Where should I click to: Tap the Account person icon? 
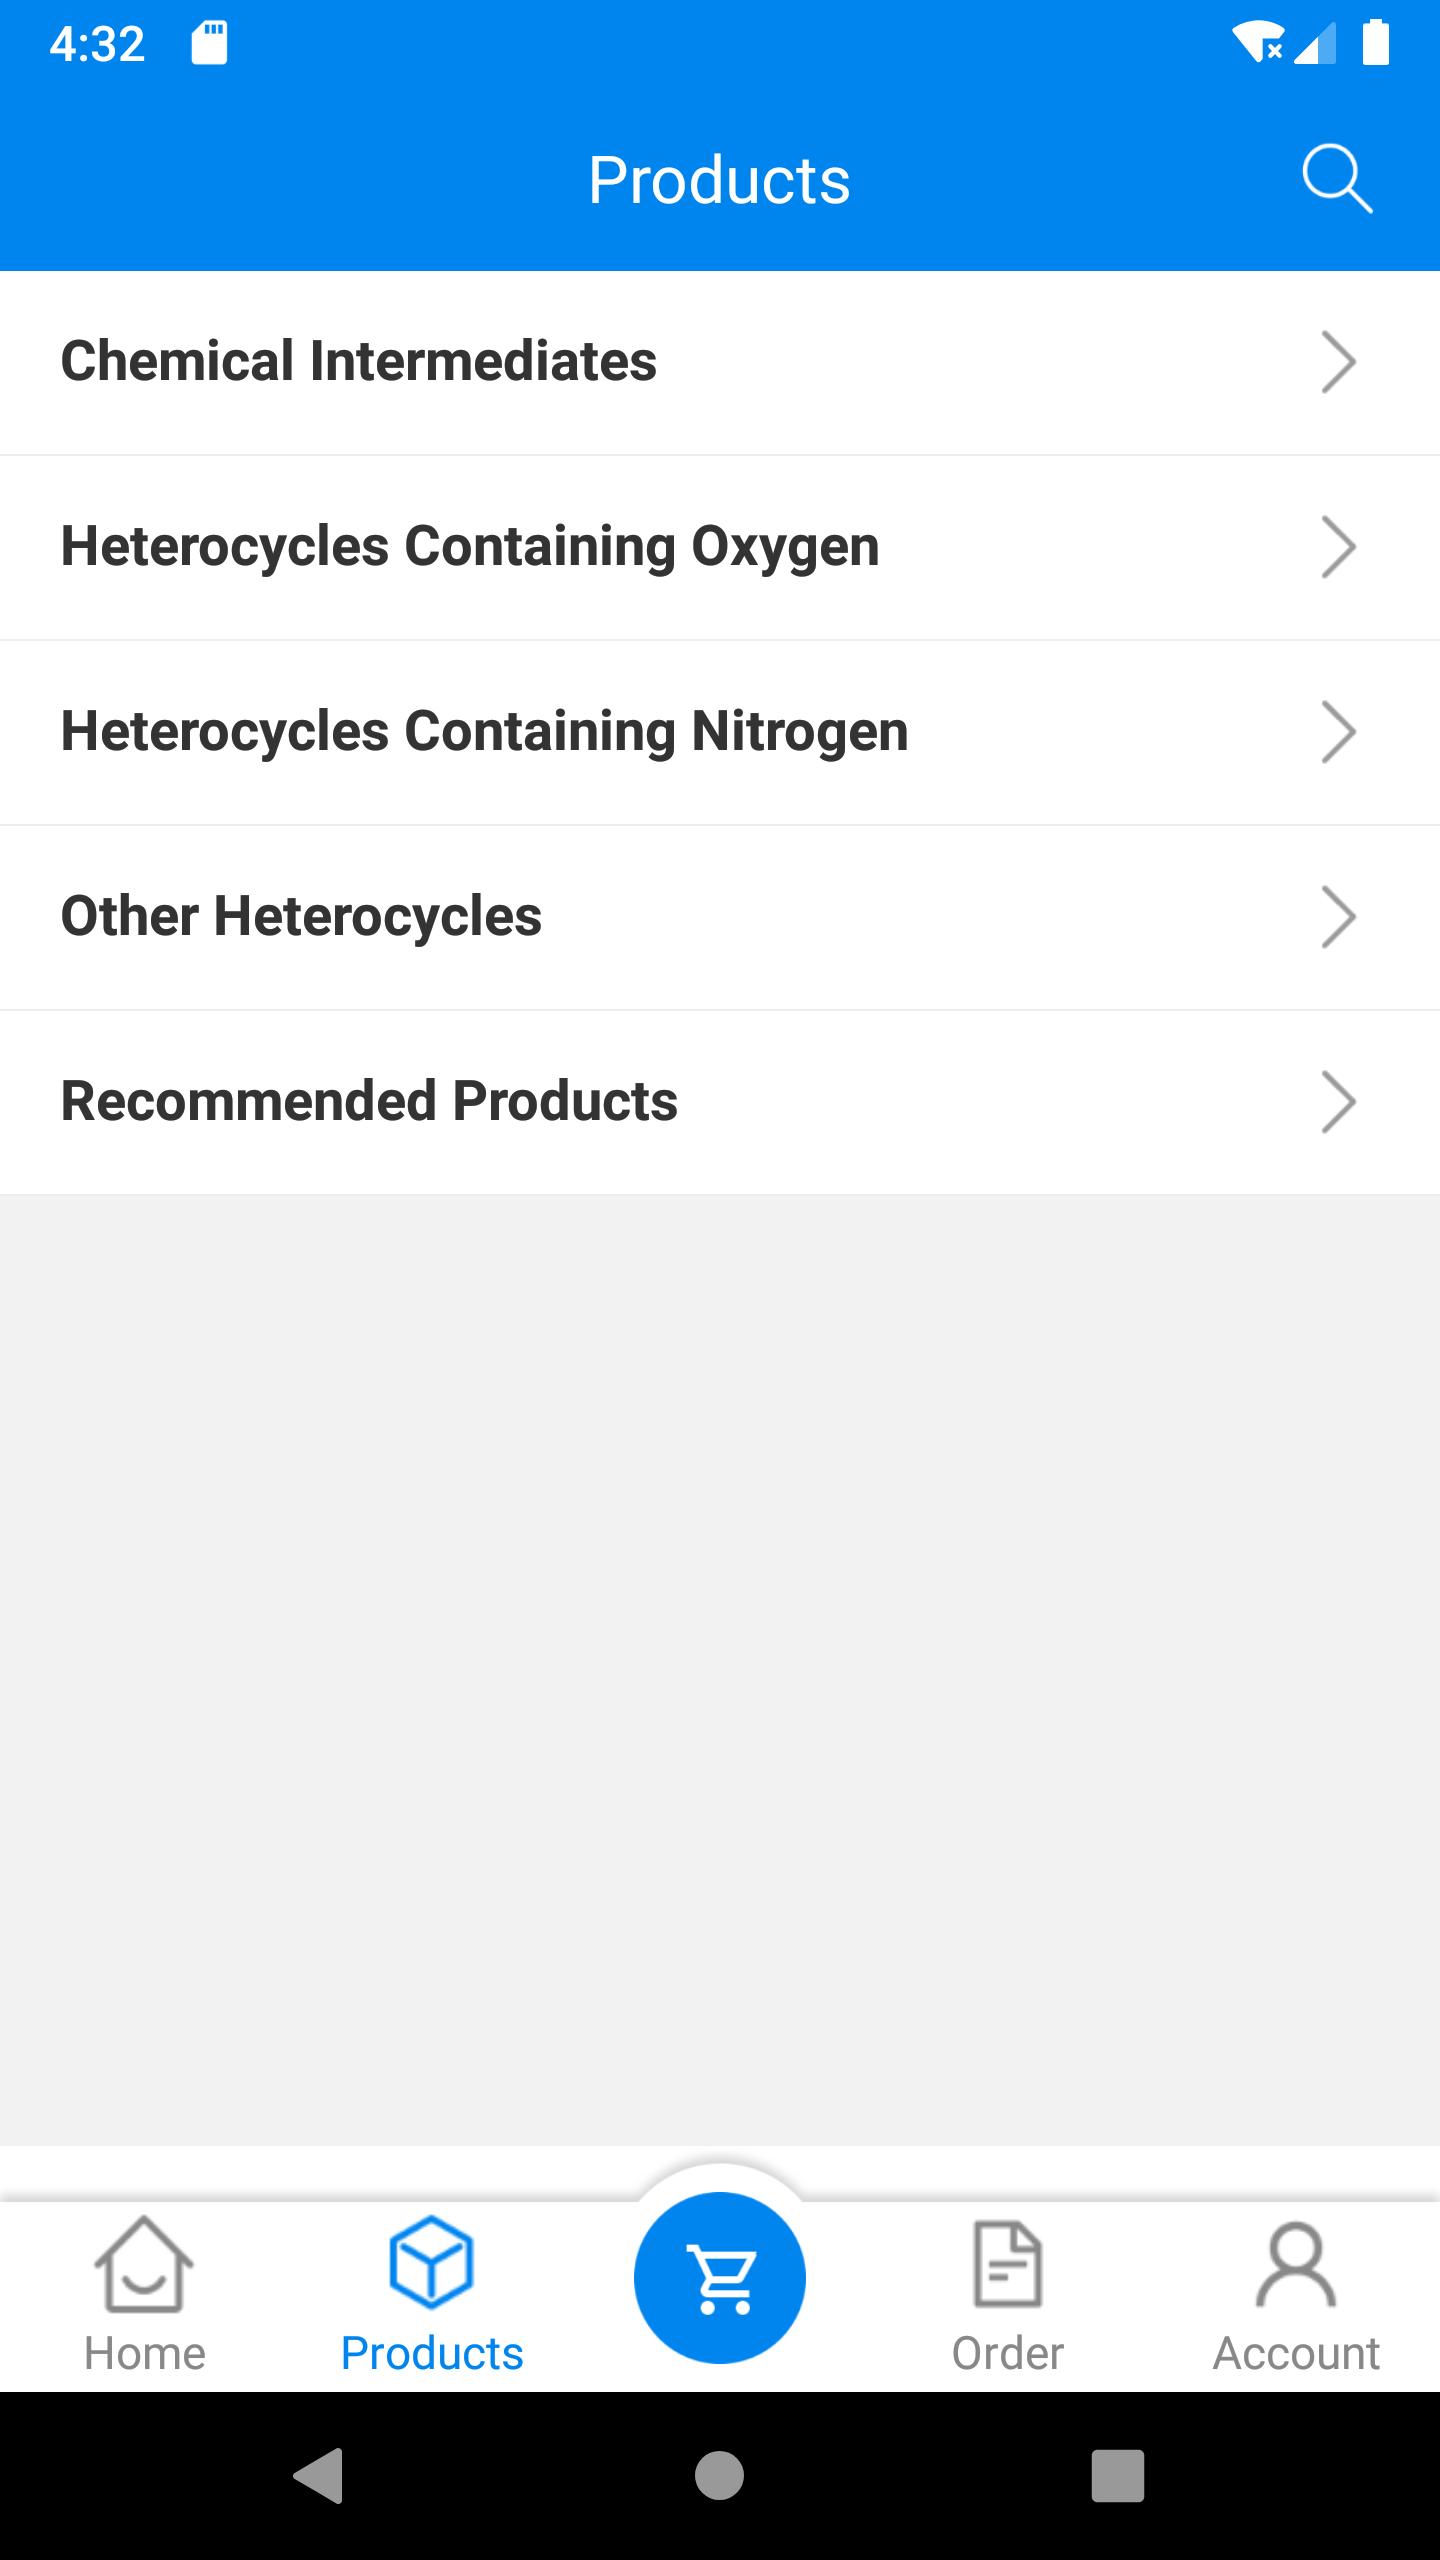[1296, 2264]
